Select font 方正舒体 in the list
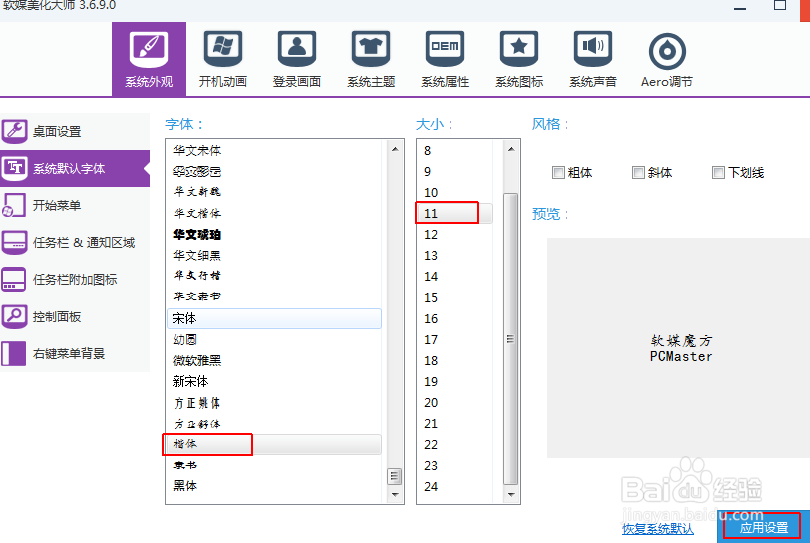 [x=274, y=424]
